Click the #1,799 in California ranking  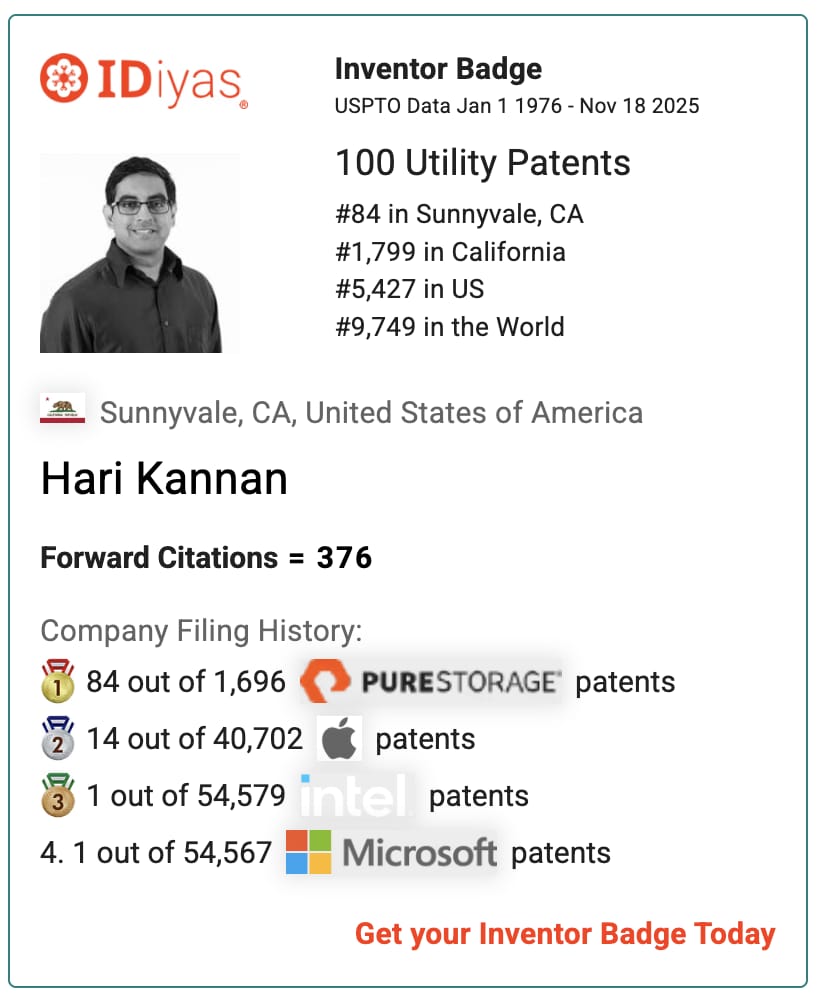click(450, 252)
